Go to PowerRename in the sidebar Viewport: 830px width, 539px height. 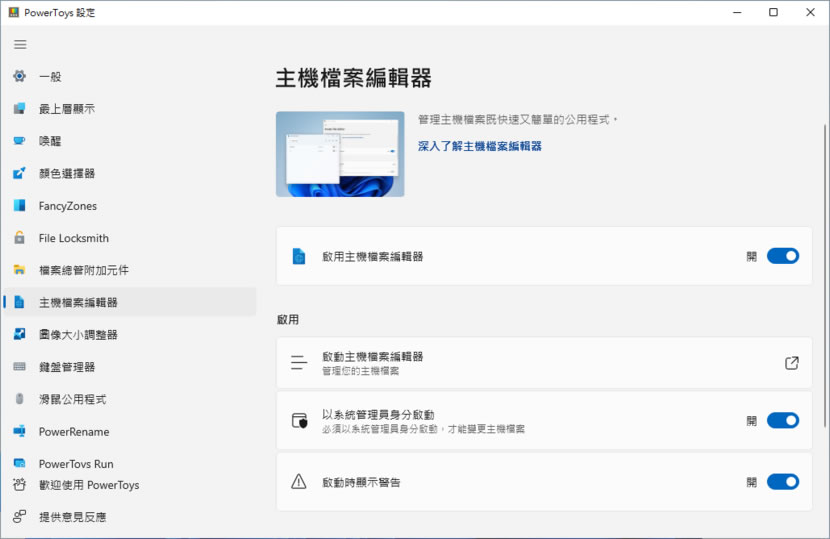click(x=74, y=432)
